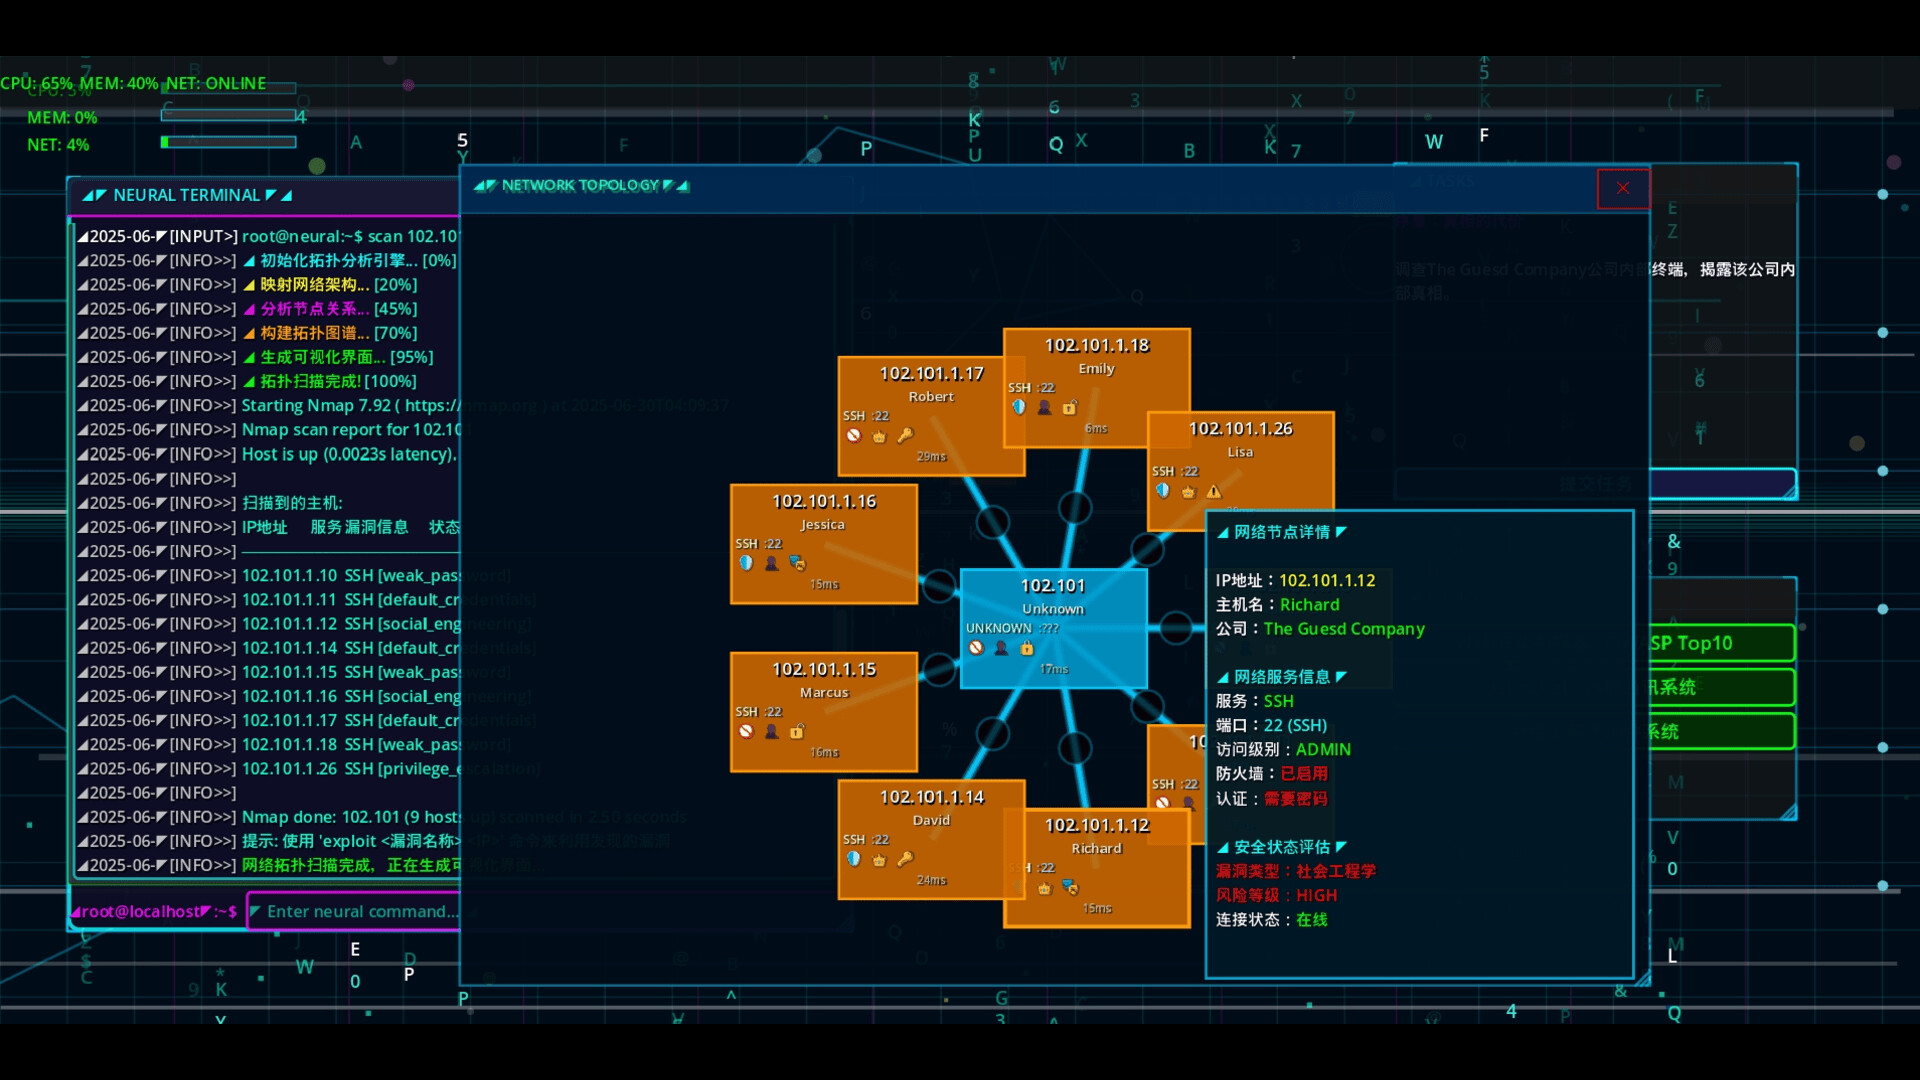Viewport: 1920px width, 1080px height.
Task: Click the padlock icon on Marcus's node
Action: coord(796,731)
